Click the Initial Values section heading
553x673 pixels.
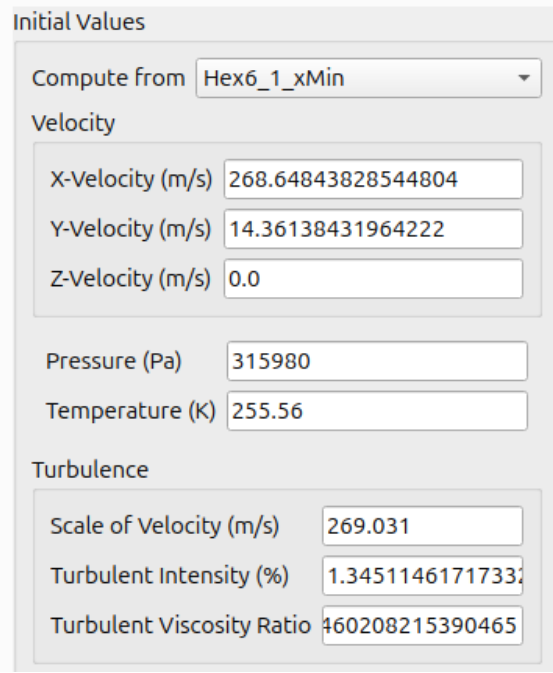pos(79,22)
